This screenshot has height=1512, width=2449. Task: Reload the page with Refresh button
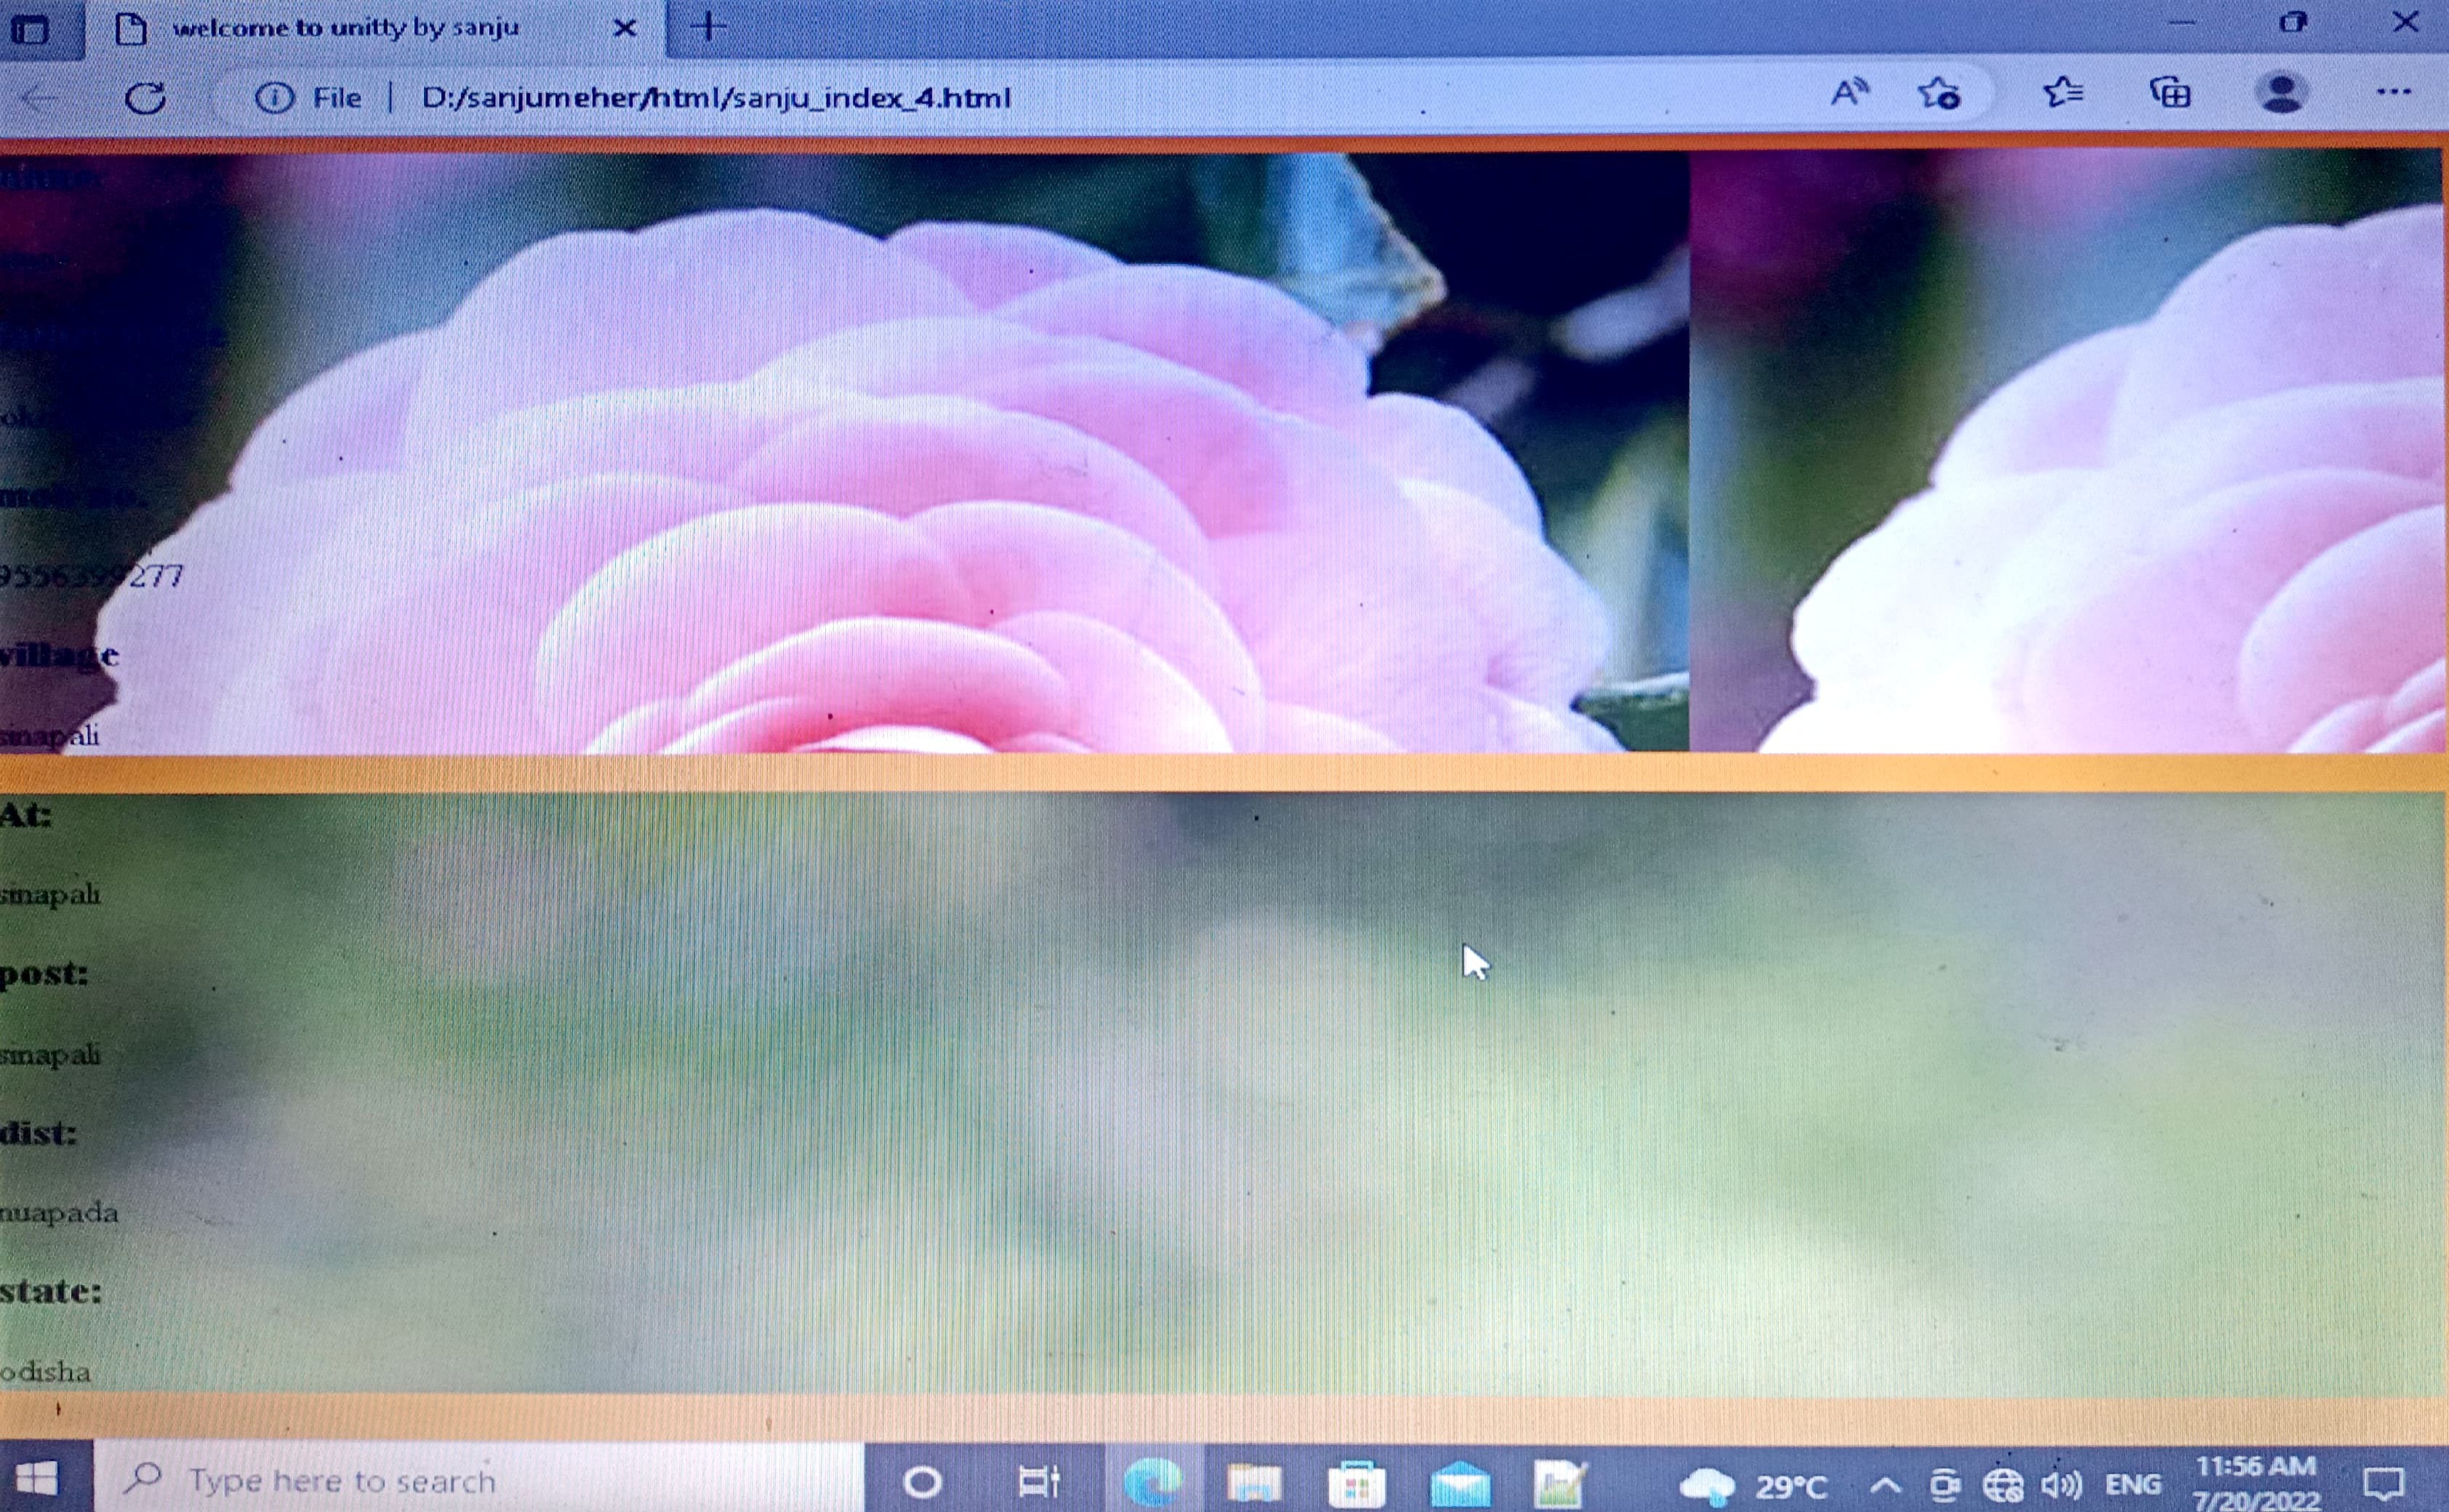tap(145, 98)
